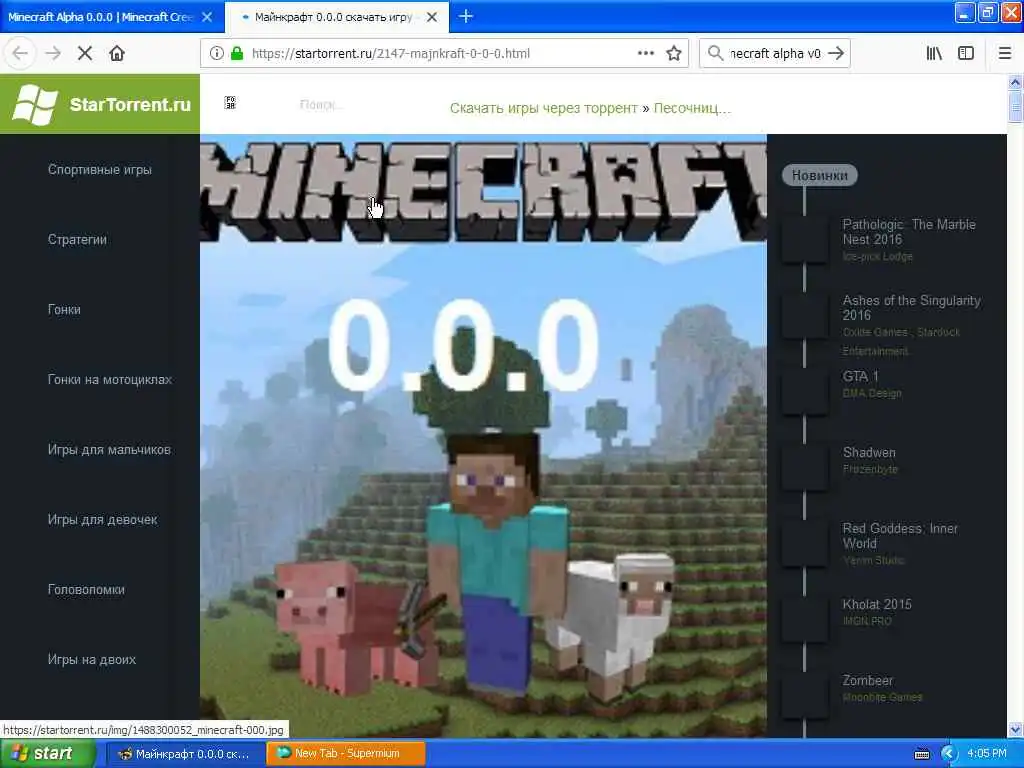Stop loading the page with the X button
This screenshot has width=1024, height=768.
[x=85, y=54]
